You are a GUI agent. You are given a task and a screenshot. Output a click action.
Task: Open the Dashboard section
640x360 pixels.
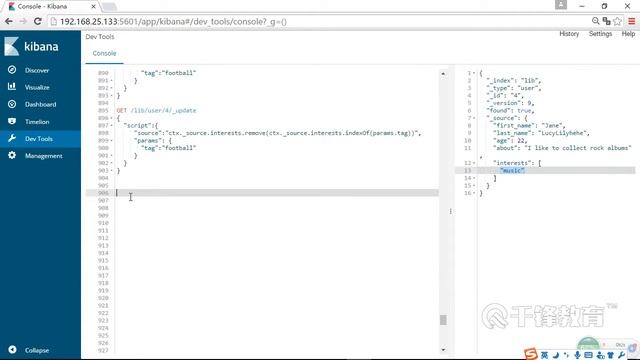pos(40,104)
